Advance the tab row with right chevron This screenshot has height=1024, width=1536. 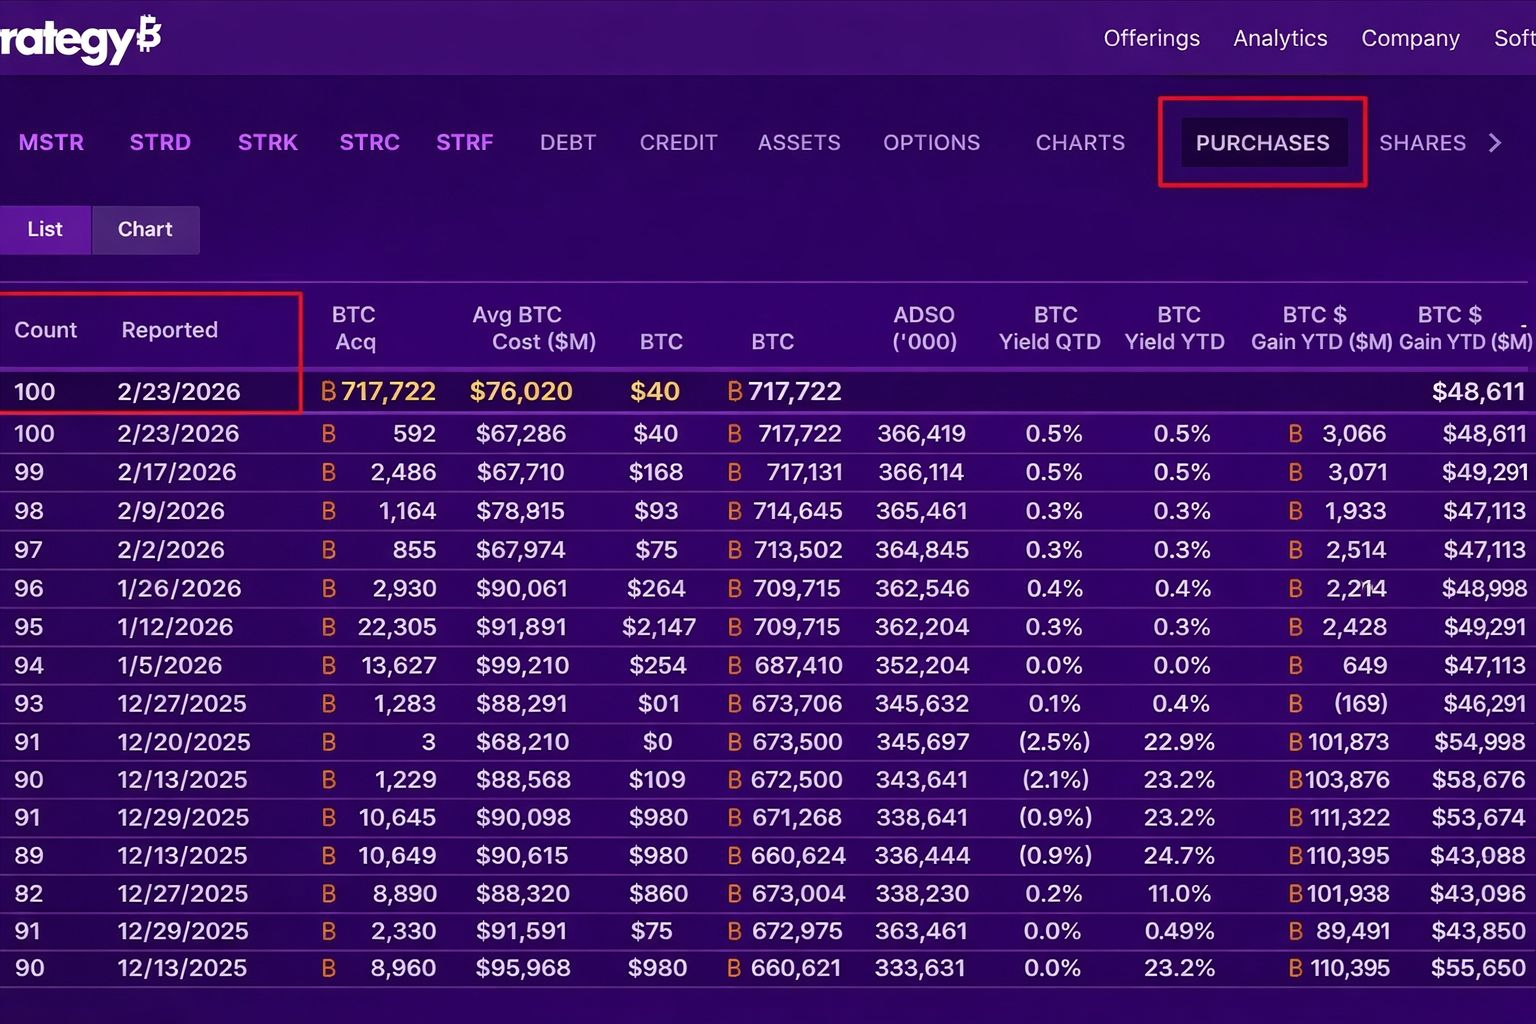[1495, 143]
